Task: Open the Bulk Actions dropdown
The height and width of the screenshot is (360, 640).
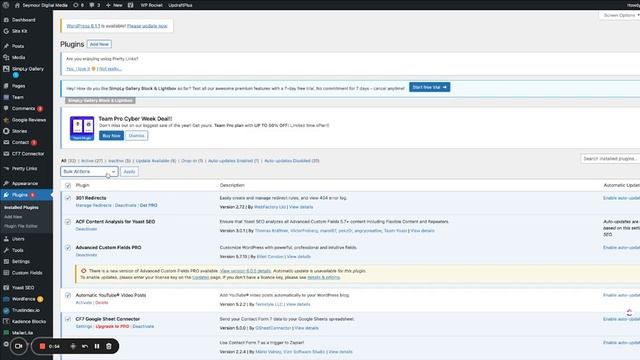Action: pos(89,172)
